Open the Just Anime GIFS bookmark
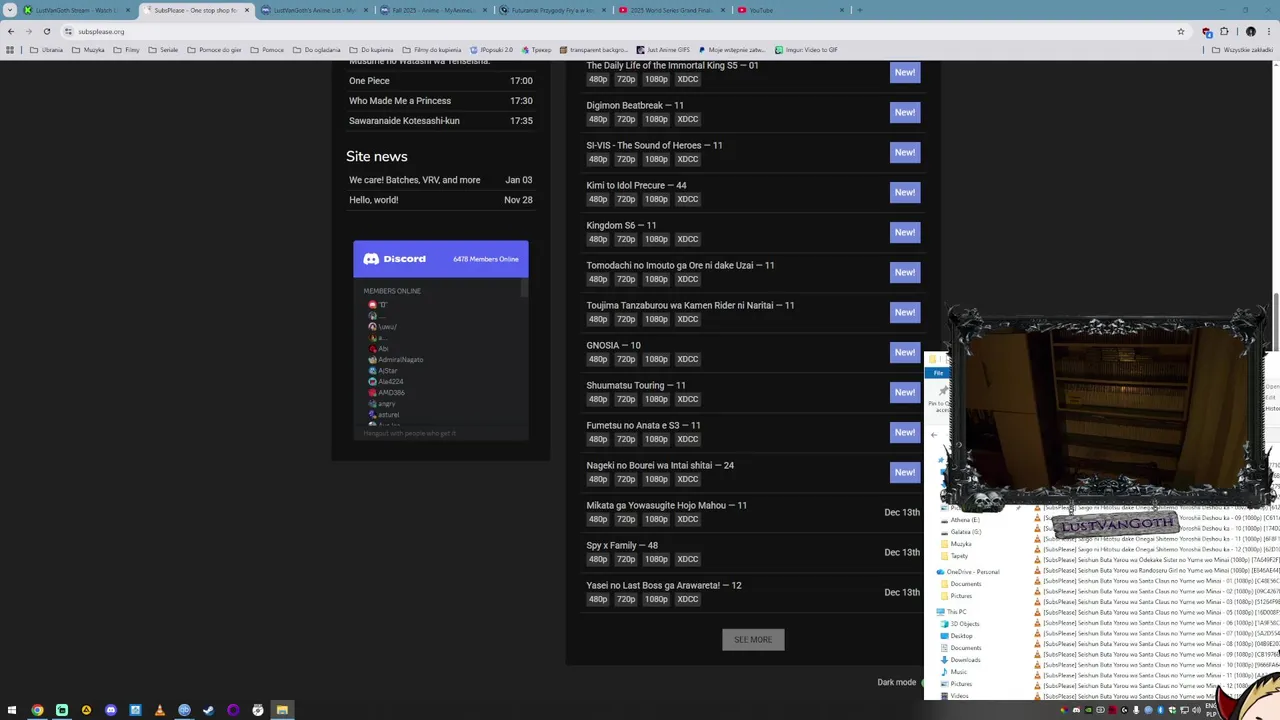This screenshot has height=720, width=1280. coord(663,50)
